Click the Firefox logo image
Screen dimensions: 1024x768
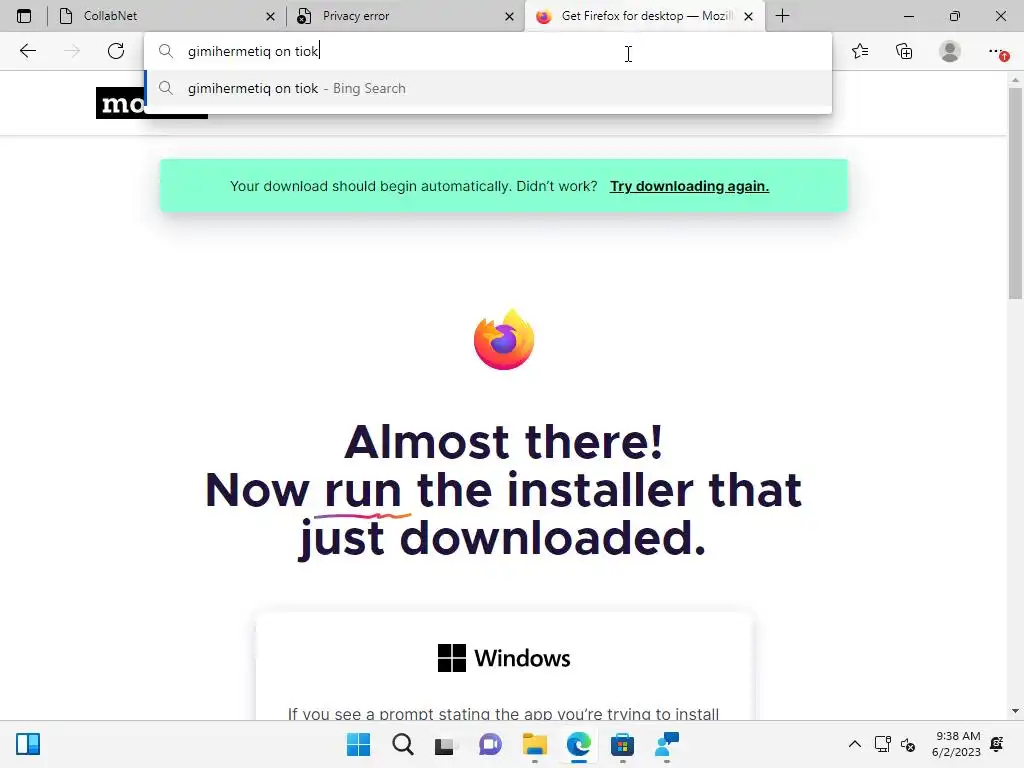pyautogui.click(x=504, y=339)
